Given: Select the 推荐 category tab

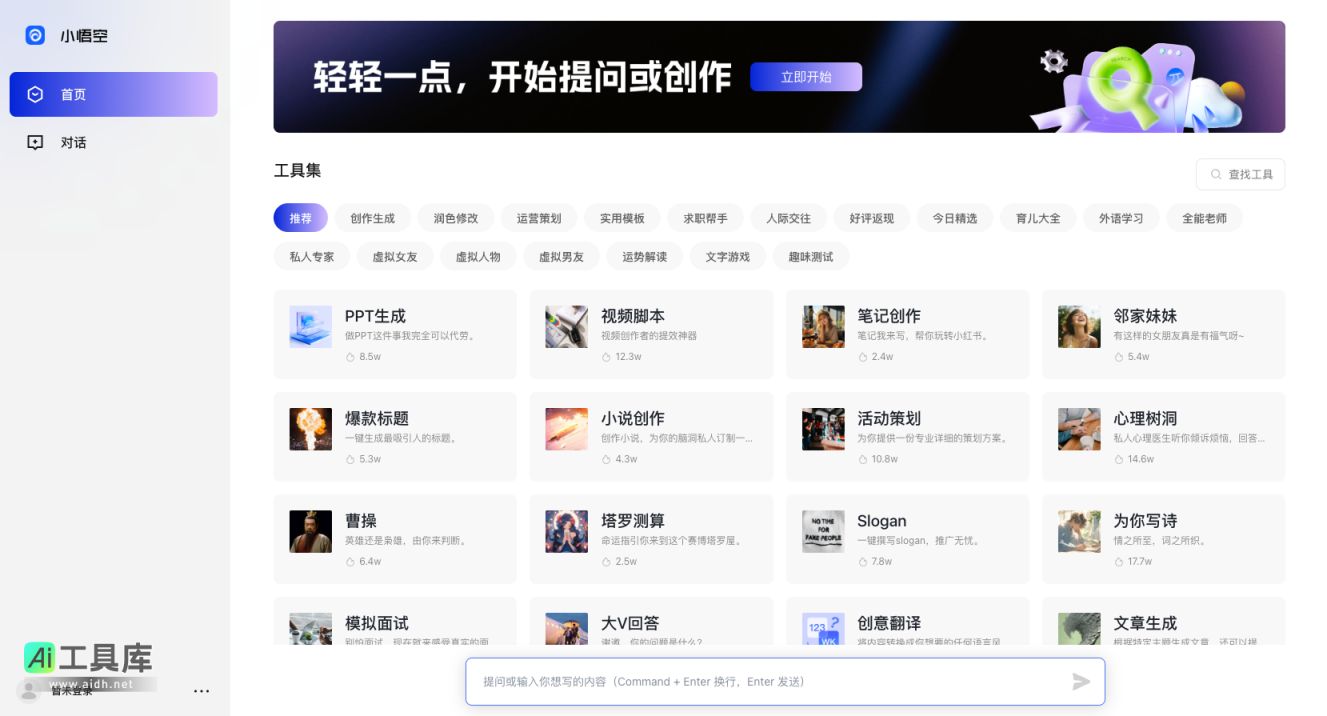Looking at the screenshot, I should (300, 217).
